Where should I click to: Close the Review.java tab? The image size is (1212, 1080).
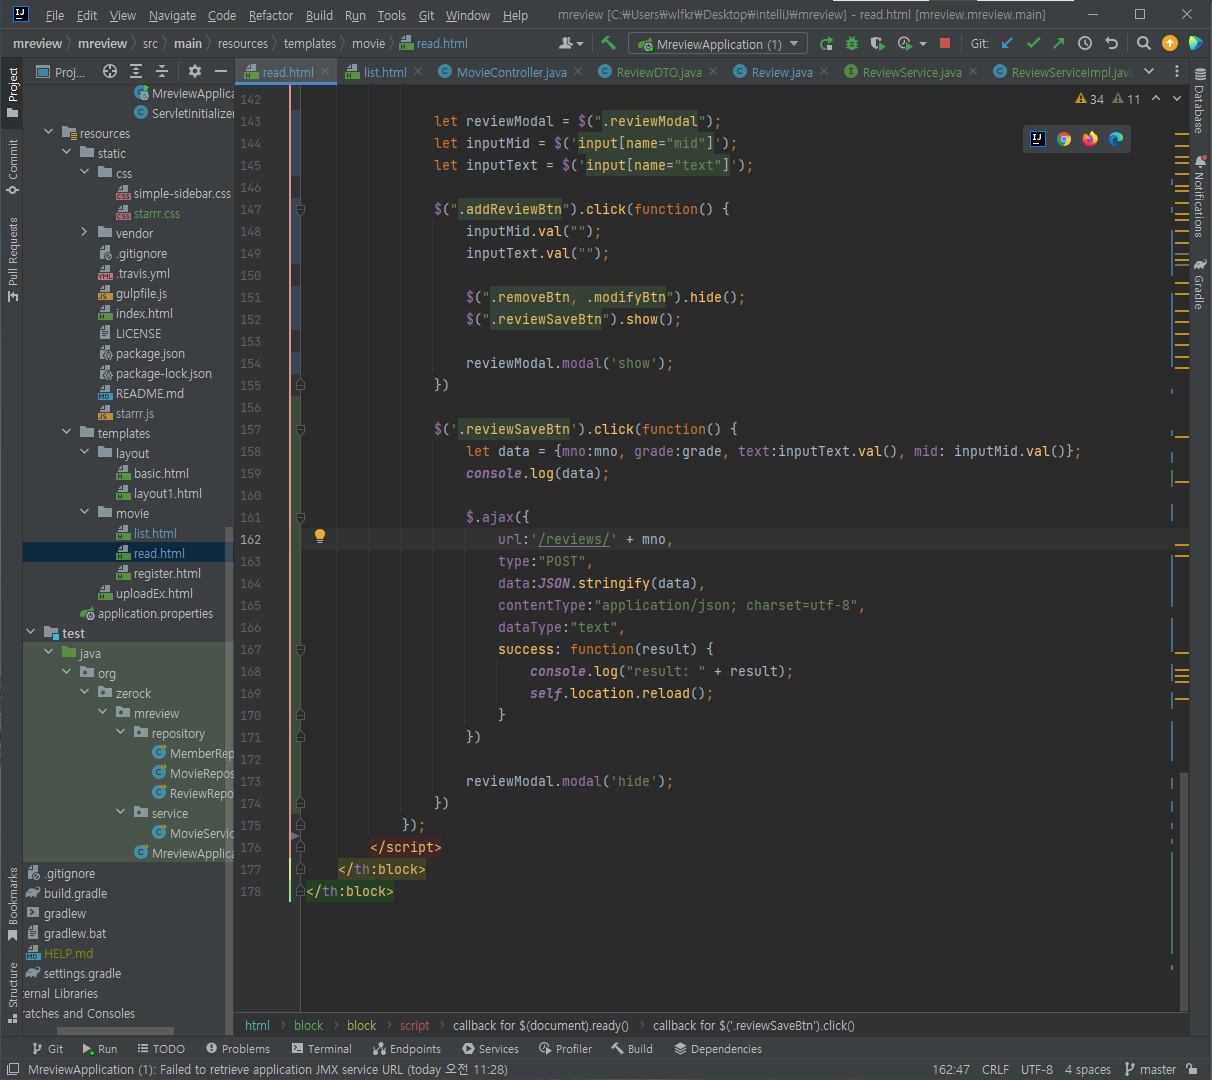click(x=824, y=71)
